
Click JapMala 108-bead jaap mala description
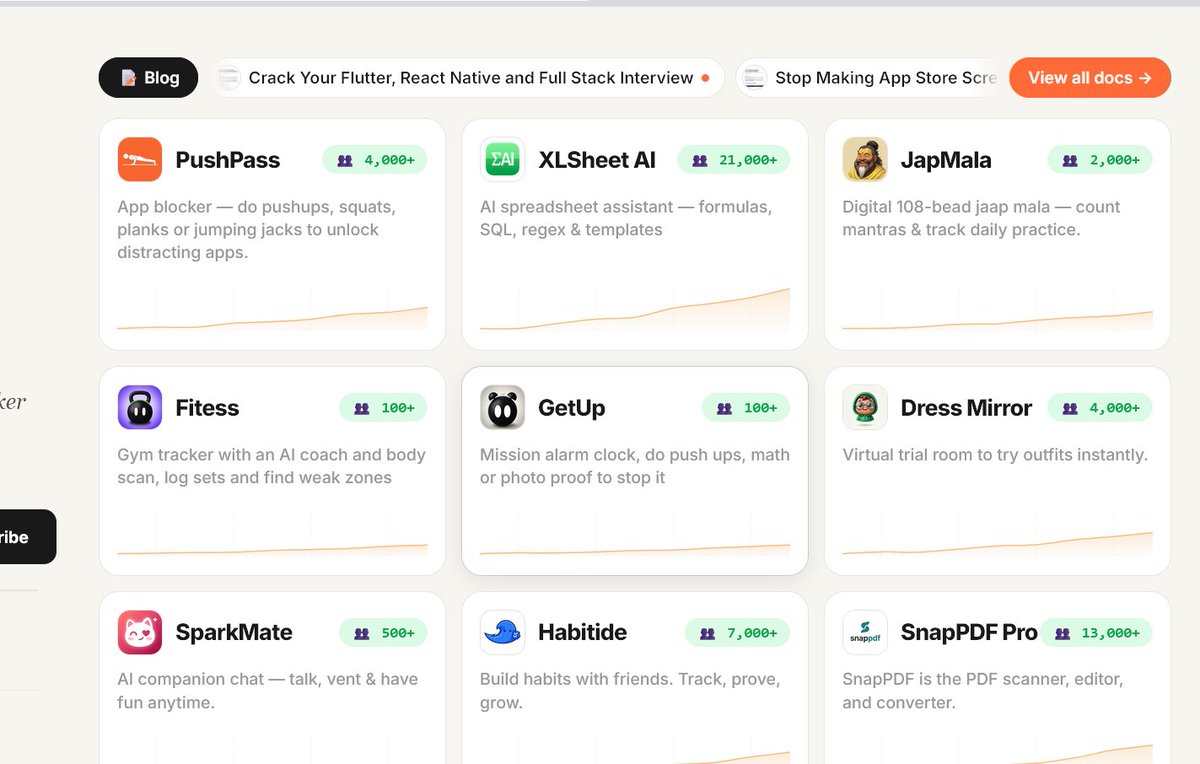pos(981,218)
